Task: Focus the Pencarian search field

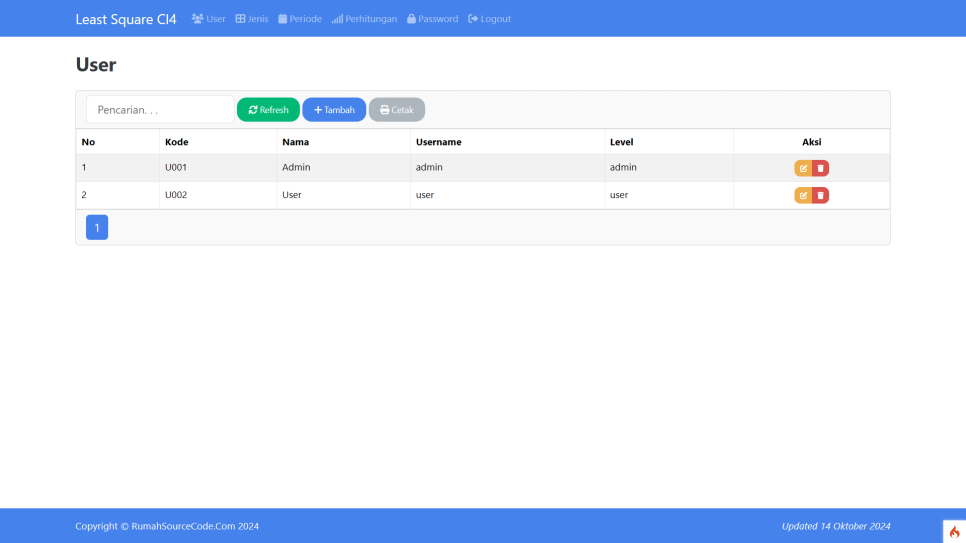Action: (160, 110)
